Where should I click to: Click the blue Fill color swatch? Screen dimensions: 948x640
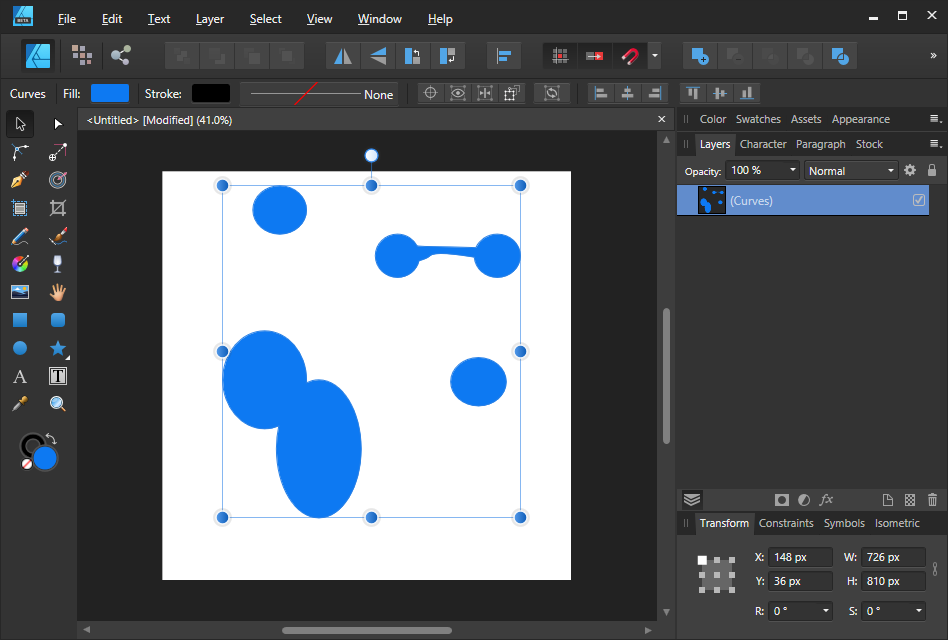pyautogui.click(x=110, y=92)
